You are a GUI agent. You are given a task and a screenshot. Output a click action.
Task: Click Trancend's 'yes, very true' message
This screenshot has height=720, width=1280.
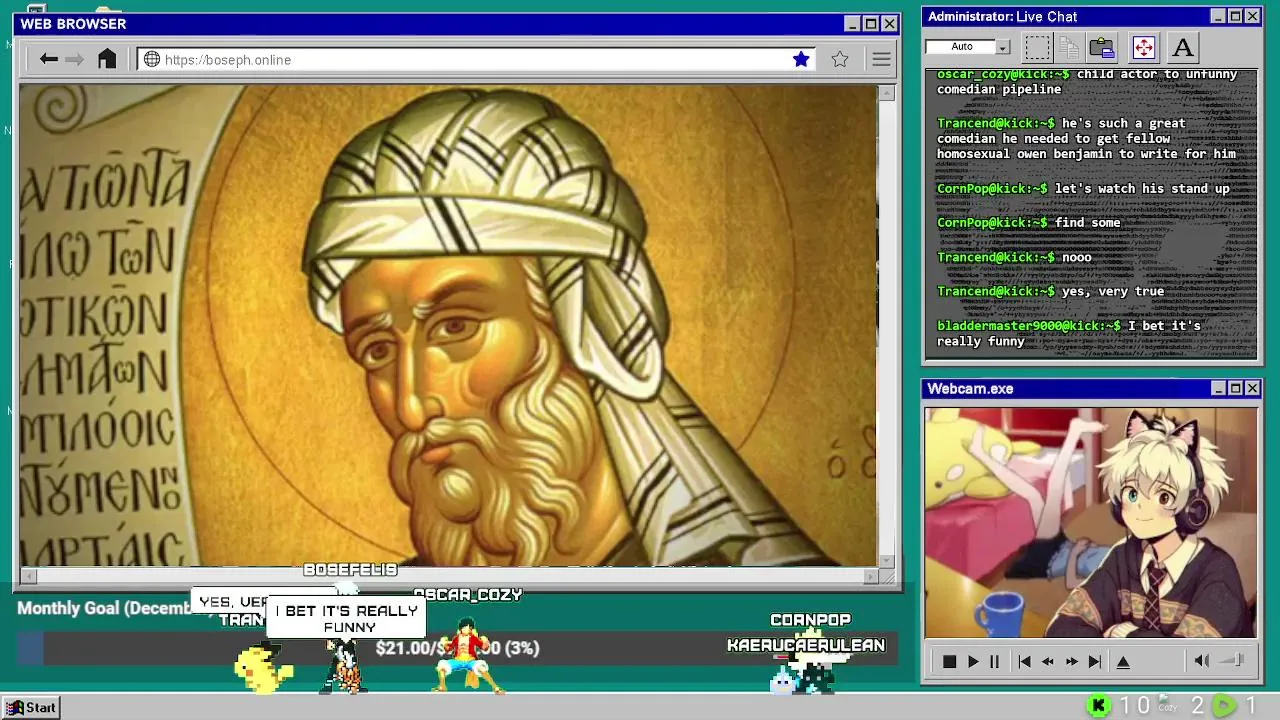click(1050, 291)
